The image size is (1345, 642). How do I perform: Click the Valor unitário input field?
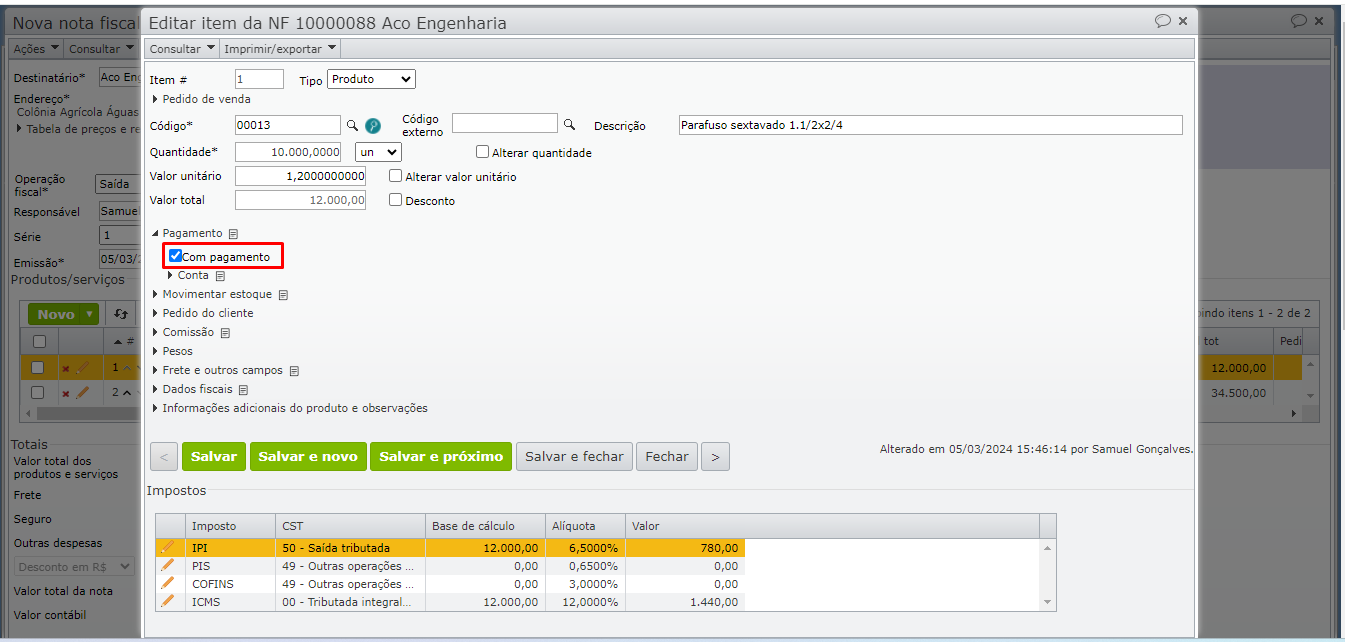pyautogui.click(x=300, y=176)
